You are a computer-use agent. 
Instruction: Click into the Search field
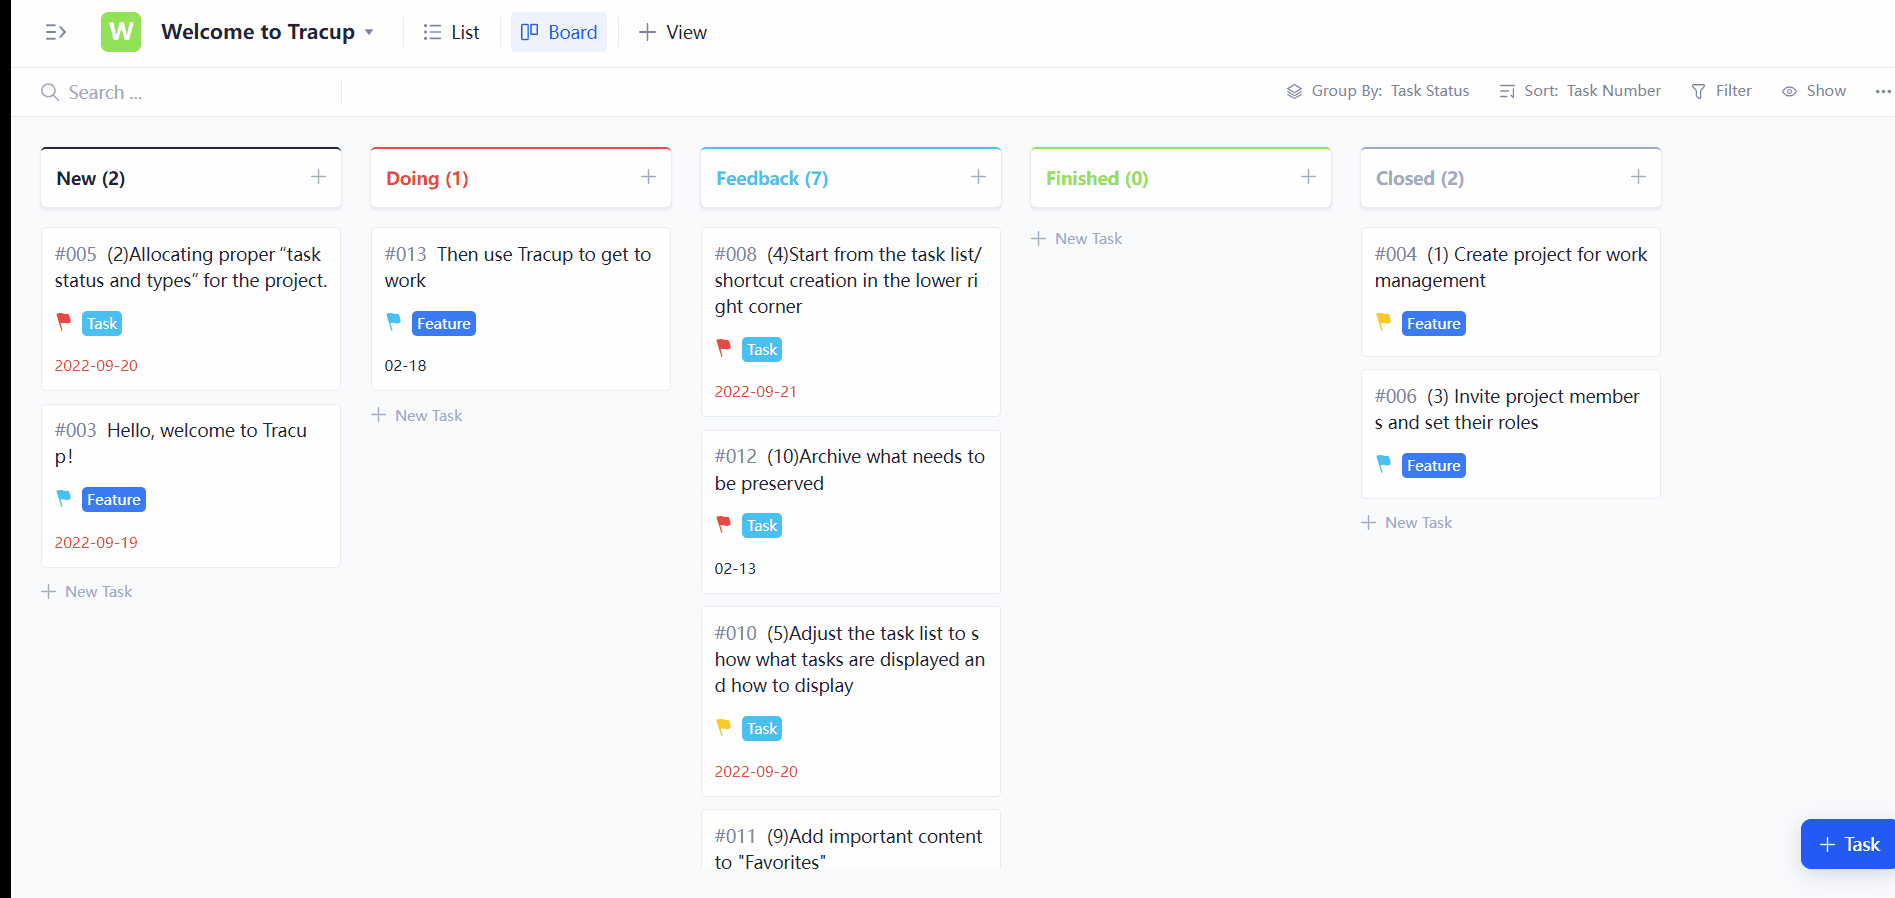[x=190, y=92]
